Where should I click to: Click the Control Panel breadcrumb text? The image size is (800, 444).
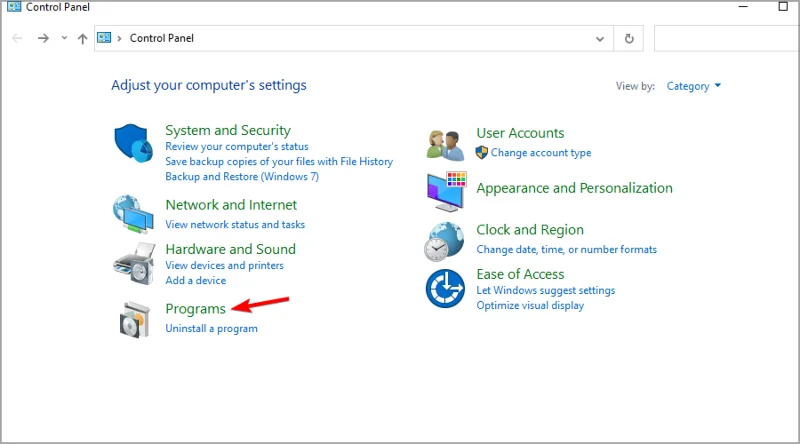pos(162,38)
